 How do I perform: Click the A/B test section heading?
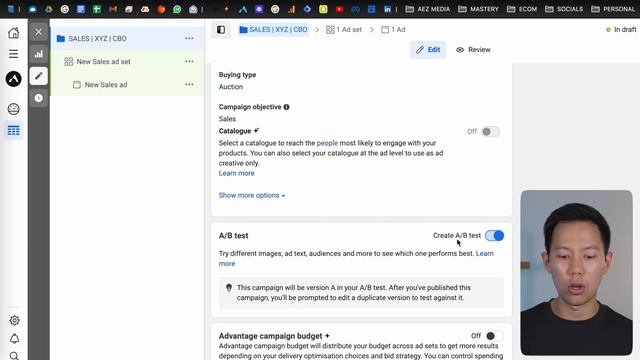pyautogui.click(x=233, y=236)
